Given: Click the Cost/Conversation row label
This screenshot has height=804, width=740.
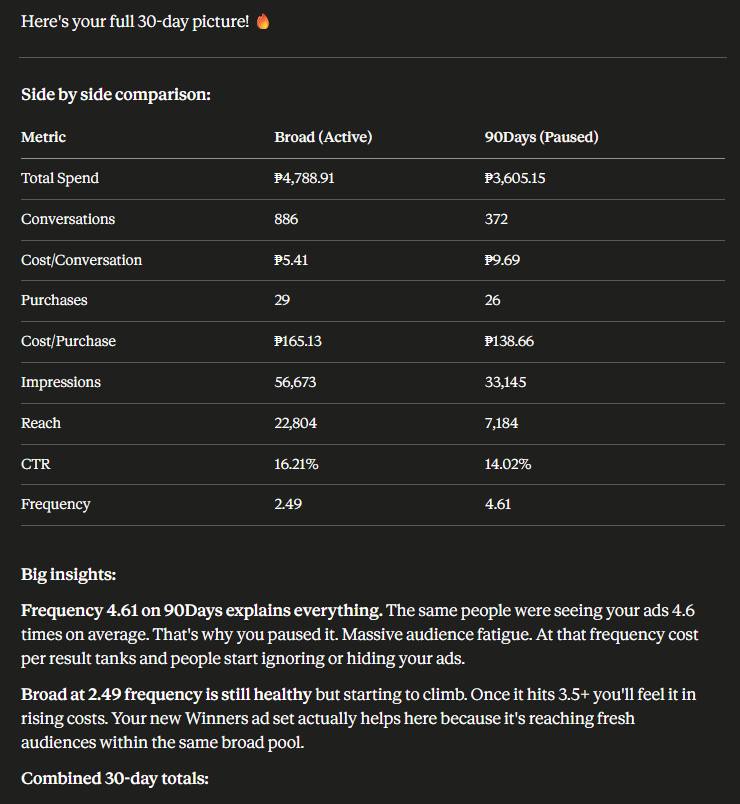Looking at the screenshot, I should pos(82,260).
